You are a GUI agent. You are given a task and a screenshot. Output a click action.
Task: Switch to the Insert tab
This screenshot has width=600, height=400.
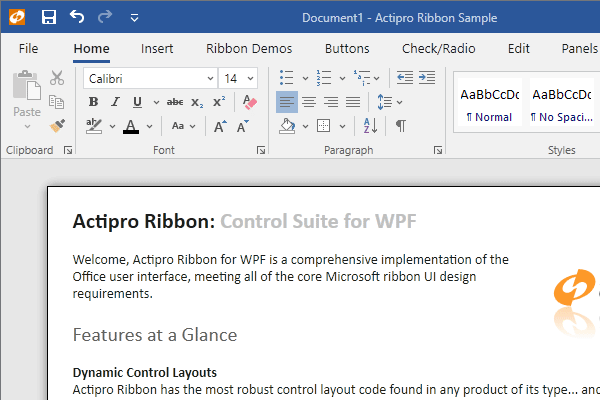(x=157, y=49)
